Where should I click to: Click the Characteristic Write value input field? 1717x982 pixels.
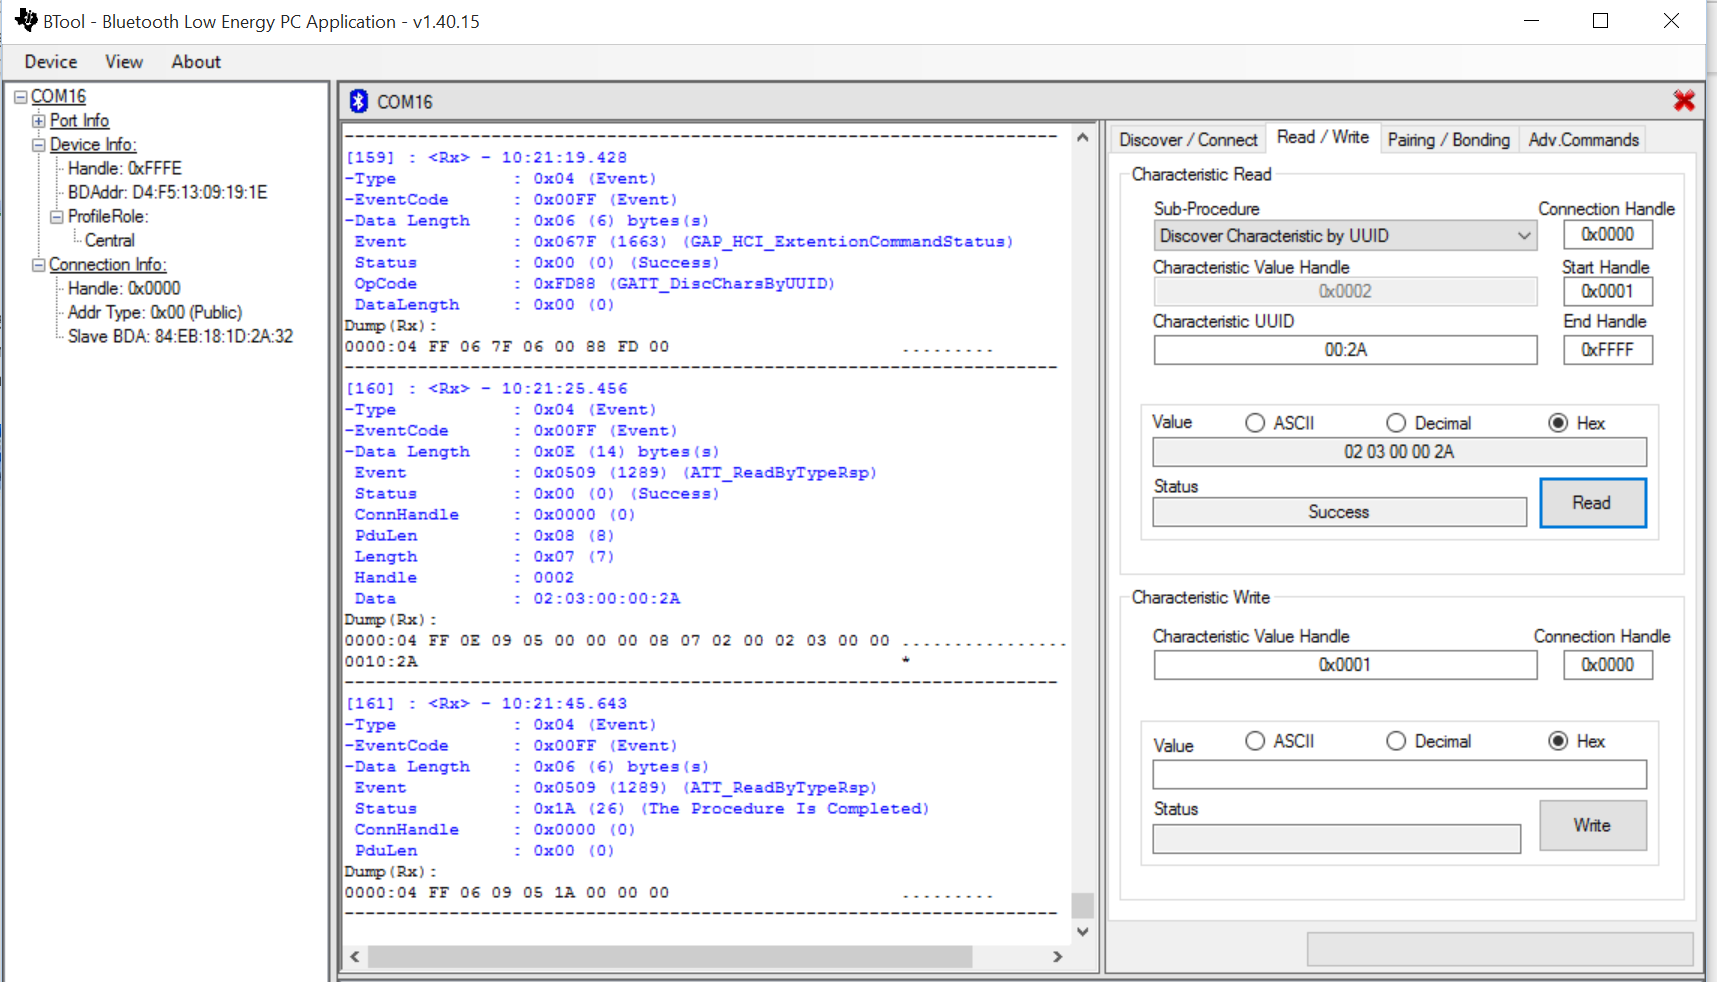(x=1399, y=774)
